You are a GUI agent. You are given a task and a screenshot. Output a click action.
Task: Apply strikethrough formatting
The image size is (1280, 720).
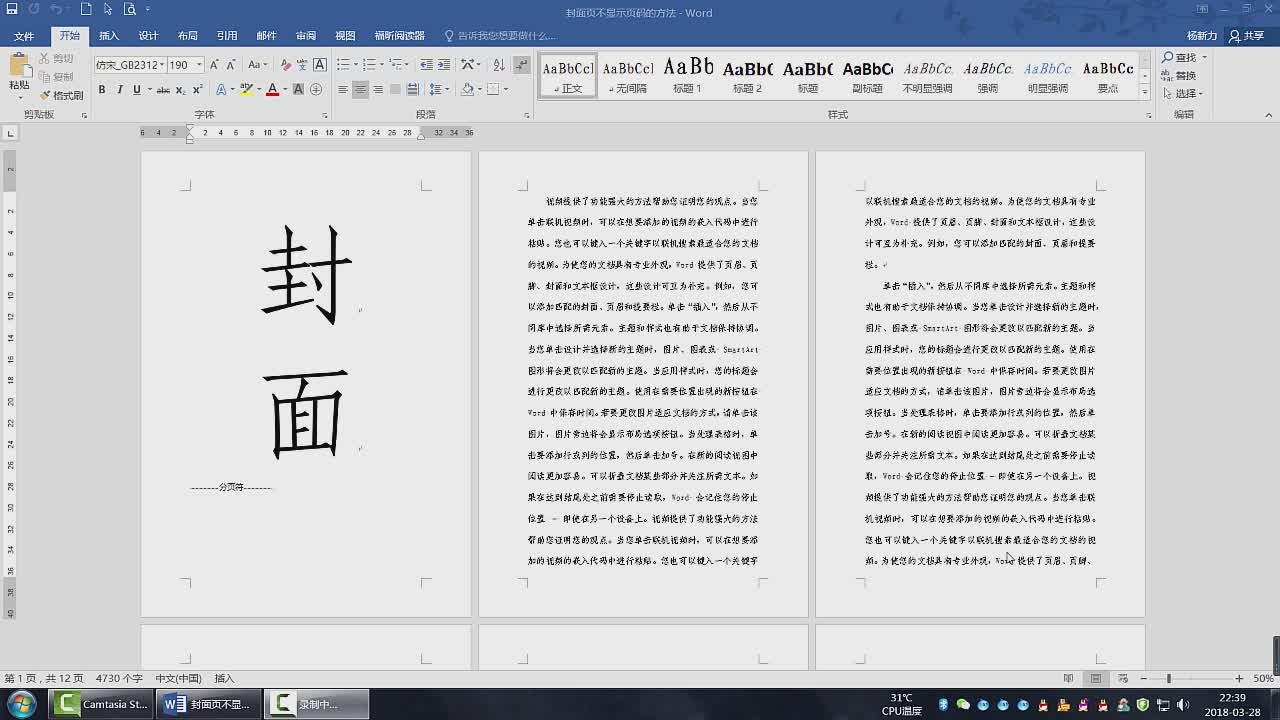[x=163, y=90]
